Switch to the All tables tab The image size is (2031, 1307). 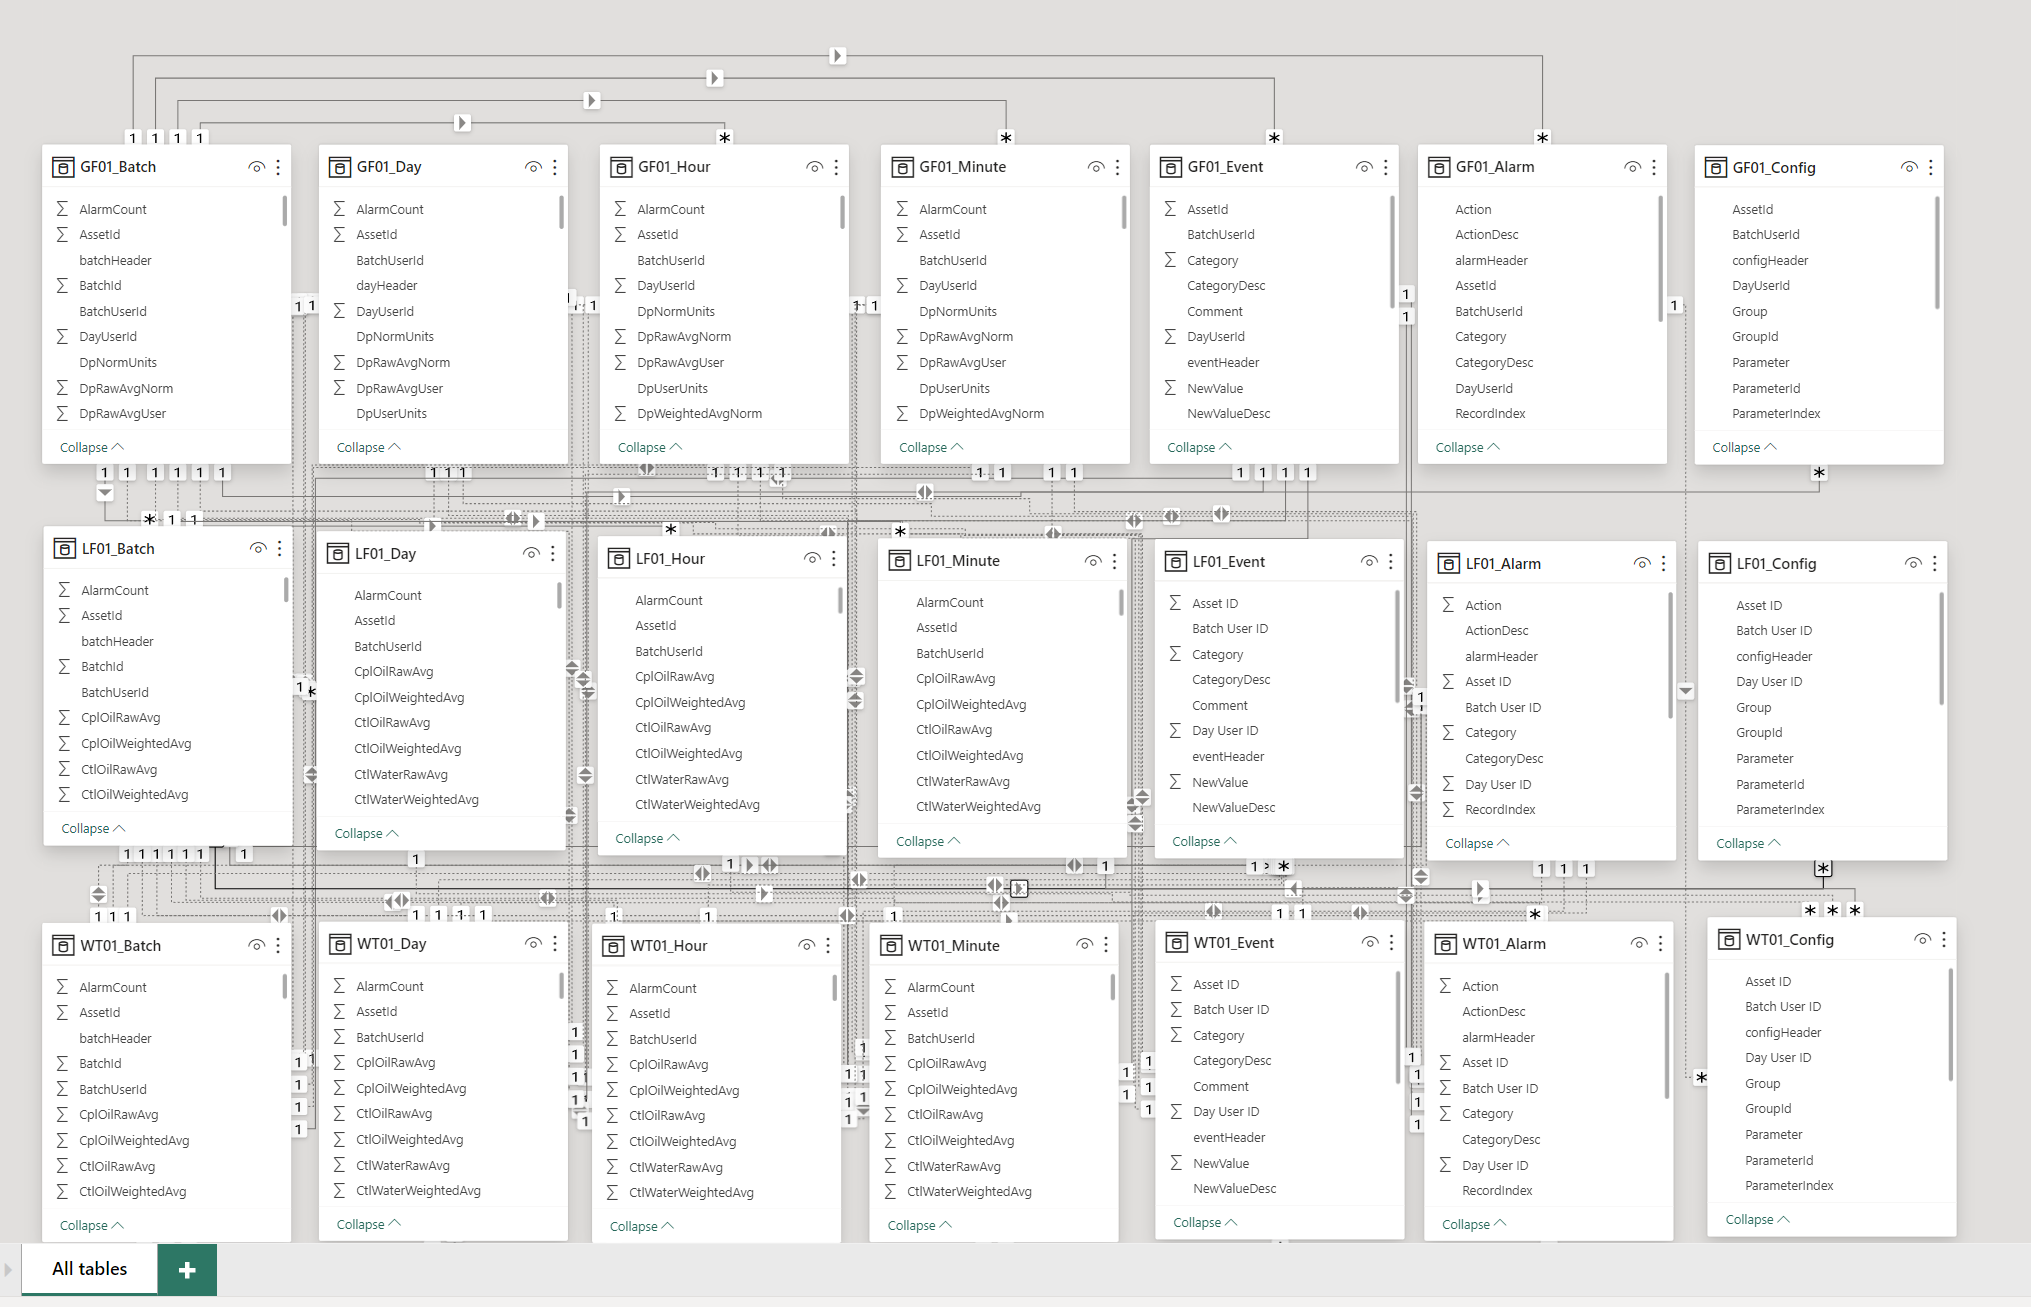(x=90, y=1269)
